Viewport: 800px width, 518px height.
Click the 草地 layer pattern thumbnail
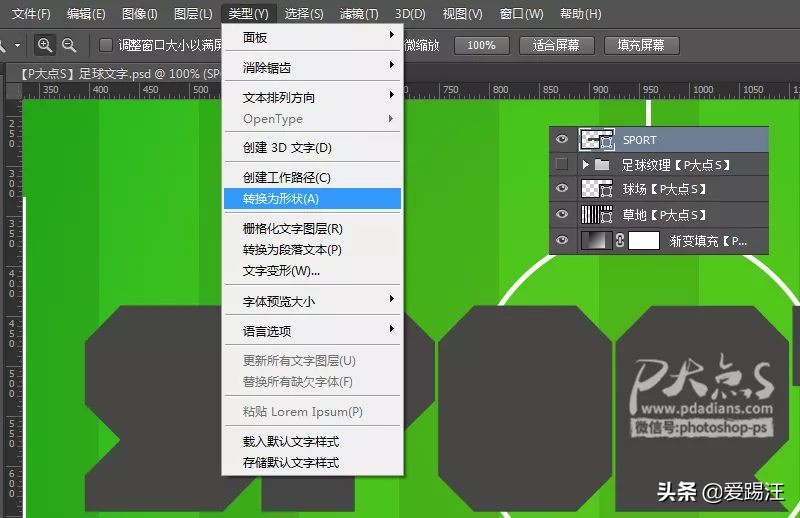click(x=596, y=214)
